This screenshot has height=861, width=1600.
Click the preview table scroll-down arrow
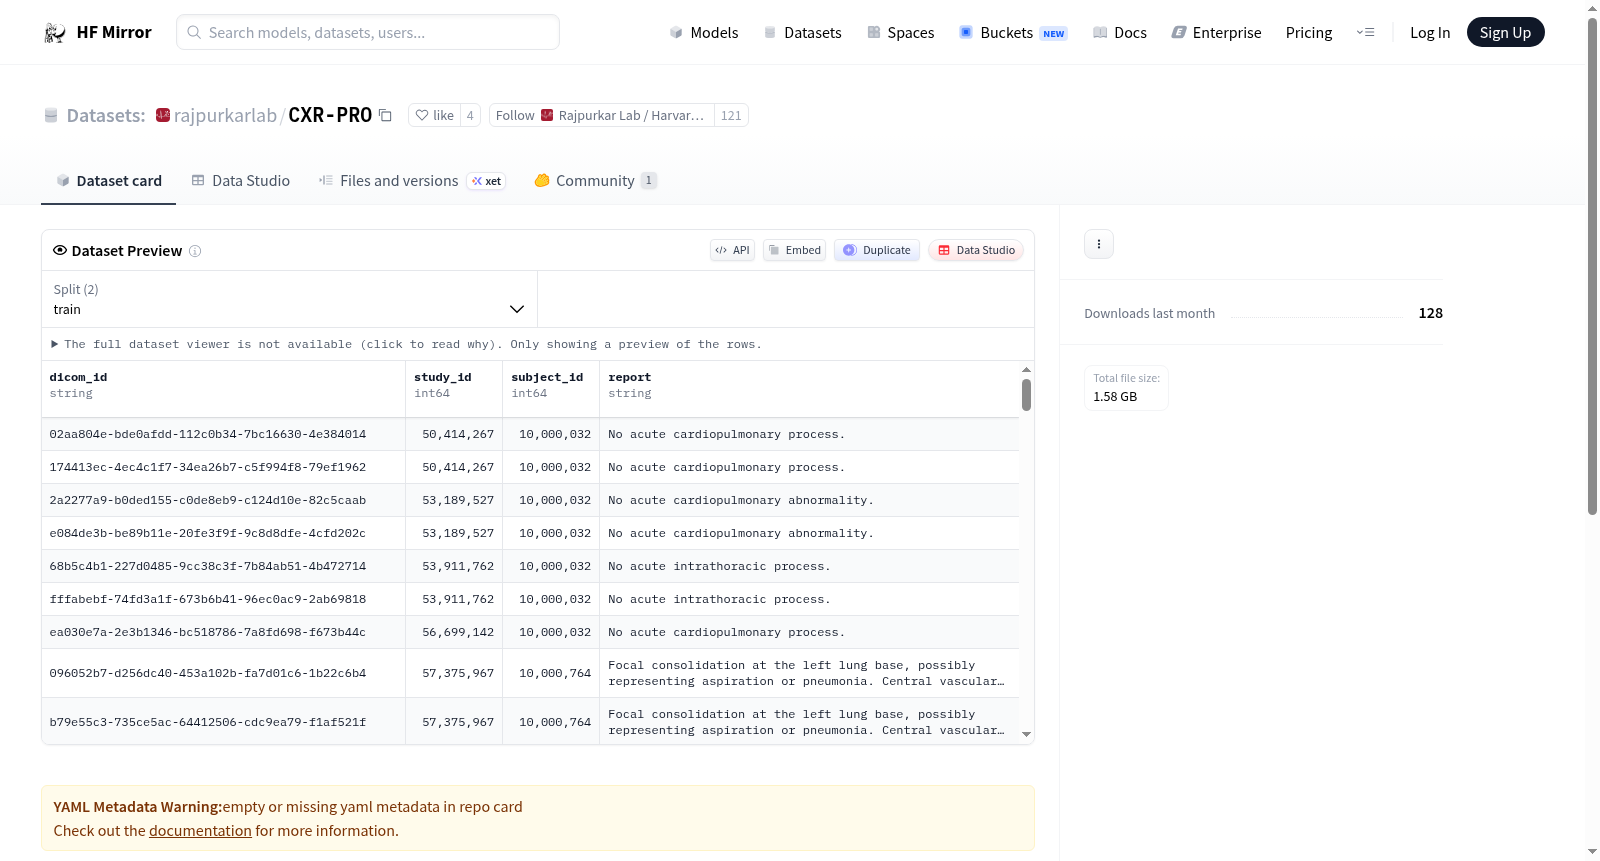click(x=1026, y=734)
